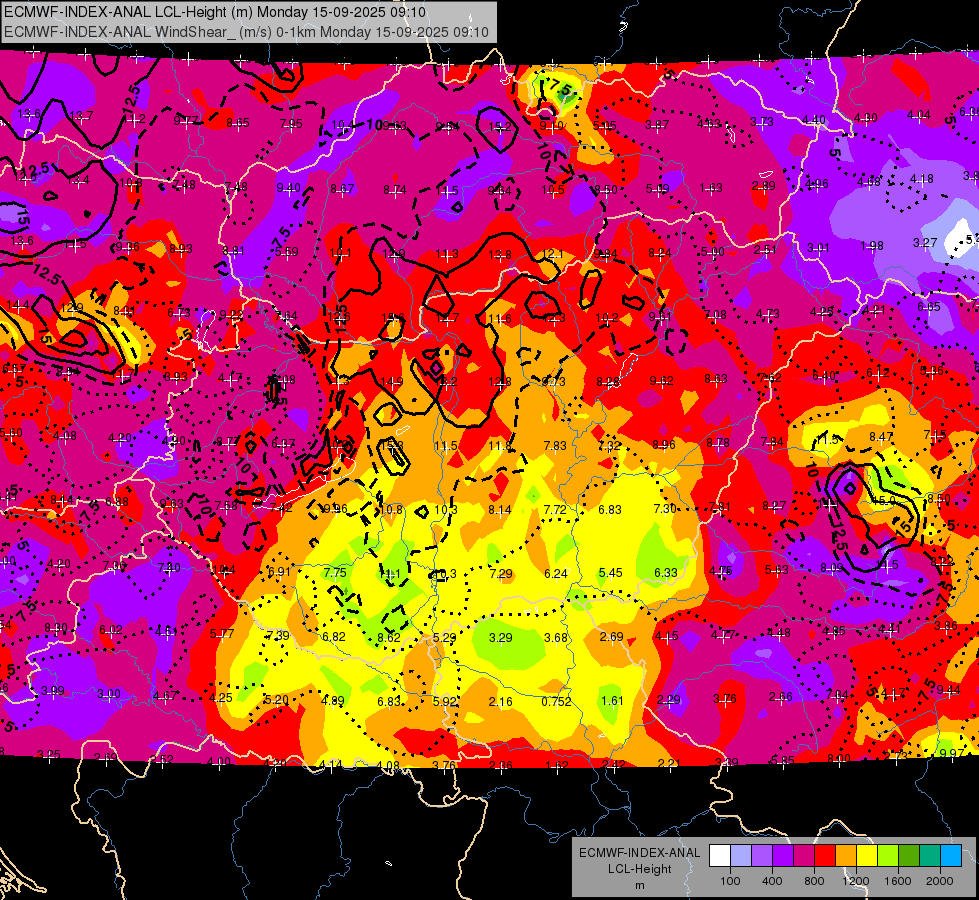The height and width of the screenshot is (900, 979).
Task: Click the legend scale value '1600'
Action: tap(898, 881)
